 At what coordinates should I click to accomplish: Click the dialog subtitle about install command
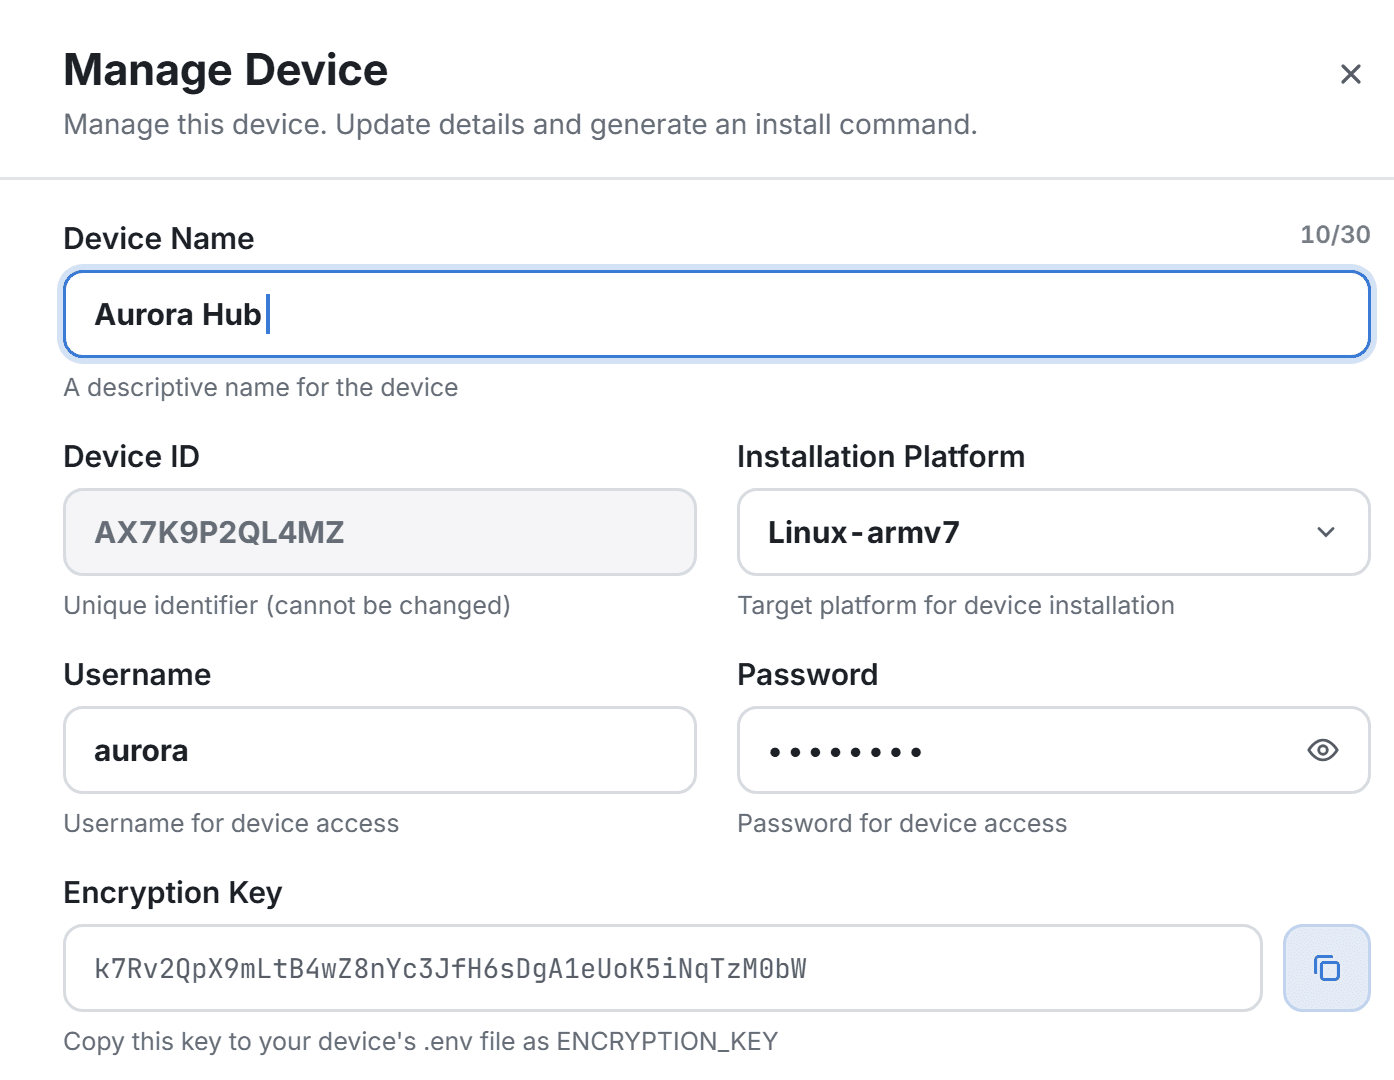(521, 124)
